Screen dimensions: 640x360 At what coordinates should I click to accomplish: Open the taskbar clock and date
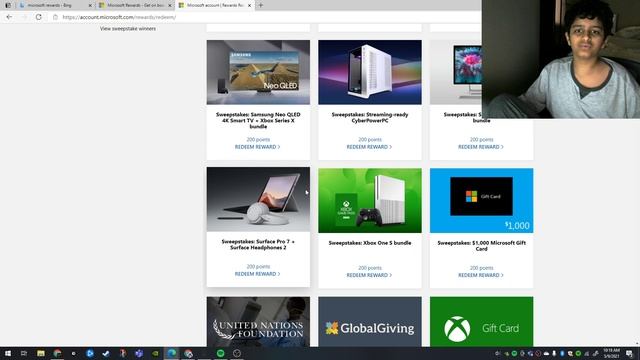(611, 353)
